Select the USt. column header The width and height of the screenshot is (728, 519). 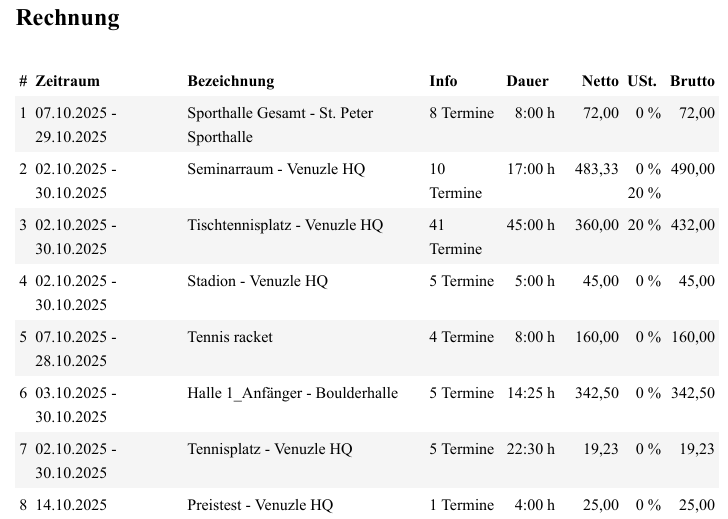pyautogui.click(x=642, y=81)
